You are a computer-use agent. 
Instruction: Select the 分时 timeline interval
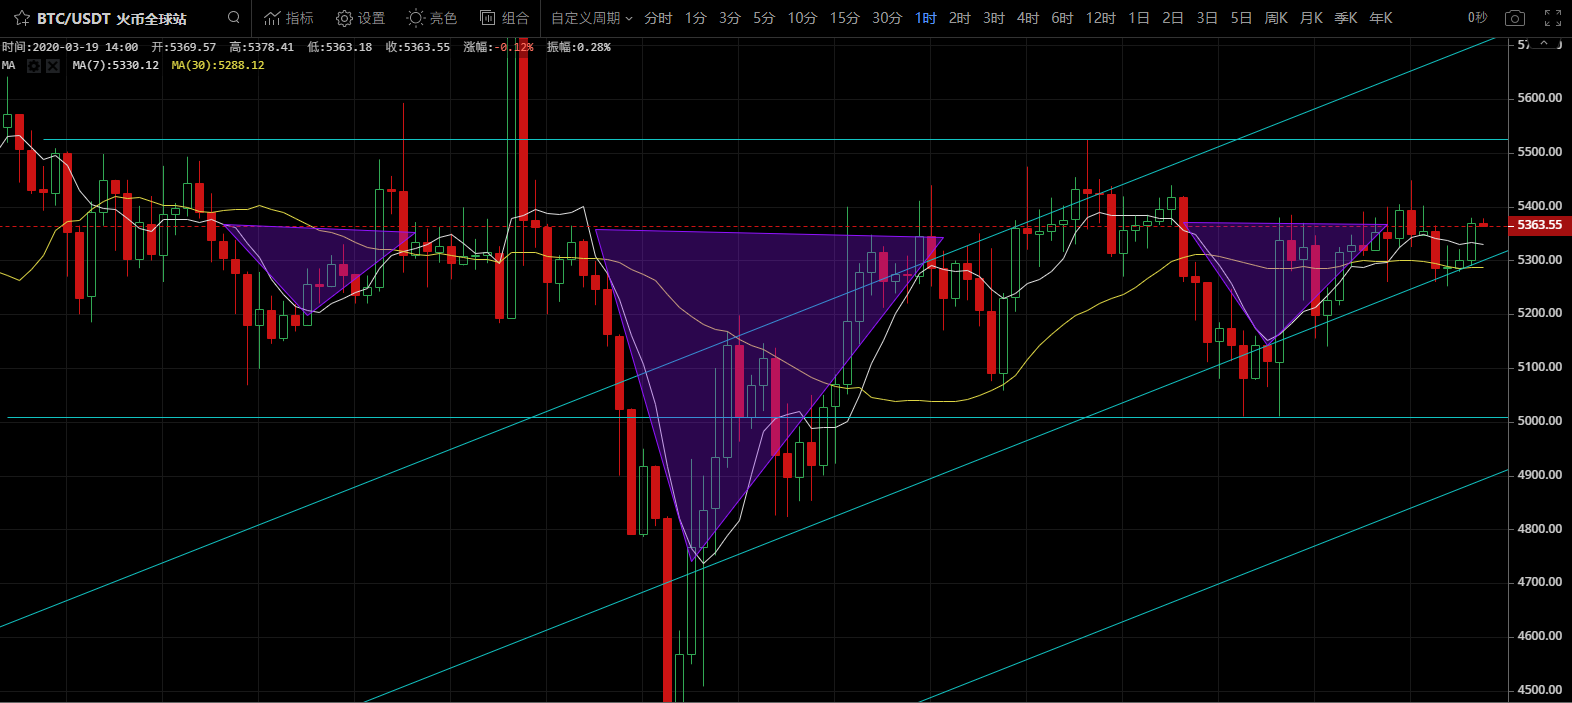click(x=658, y=18)
